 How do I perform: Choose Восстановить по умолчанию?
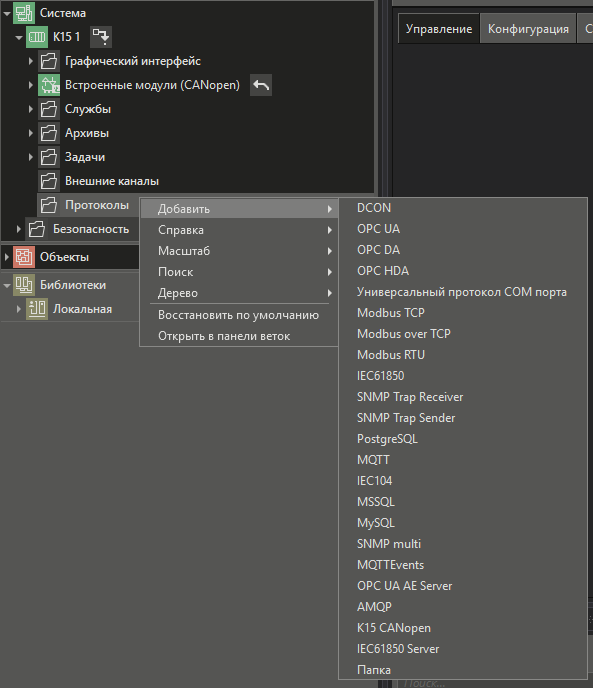(x=239, y=315)
